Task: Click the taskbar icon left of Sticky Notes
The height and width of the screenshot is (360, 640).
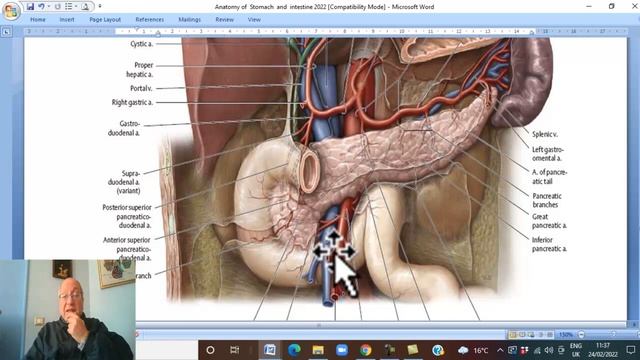Action: click(389, 350)
